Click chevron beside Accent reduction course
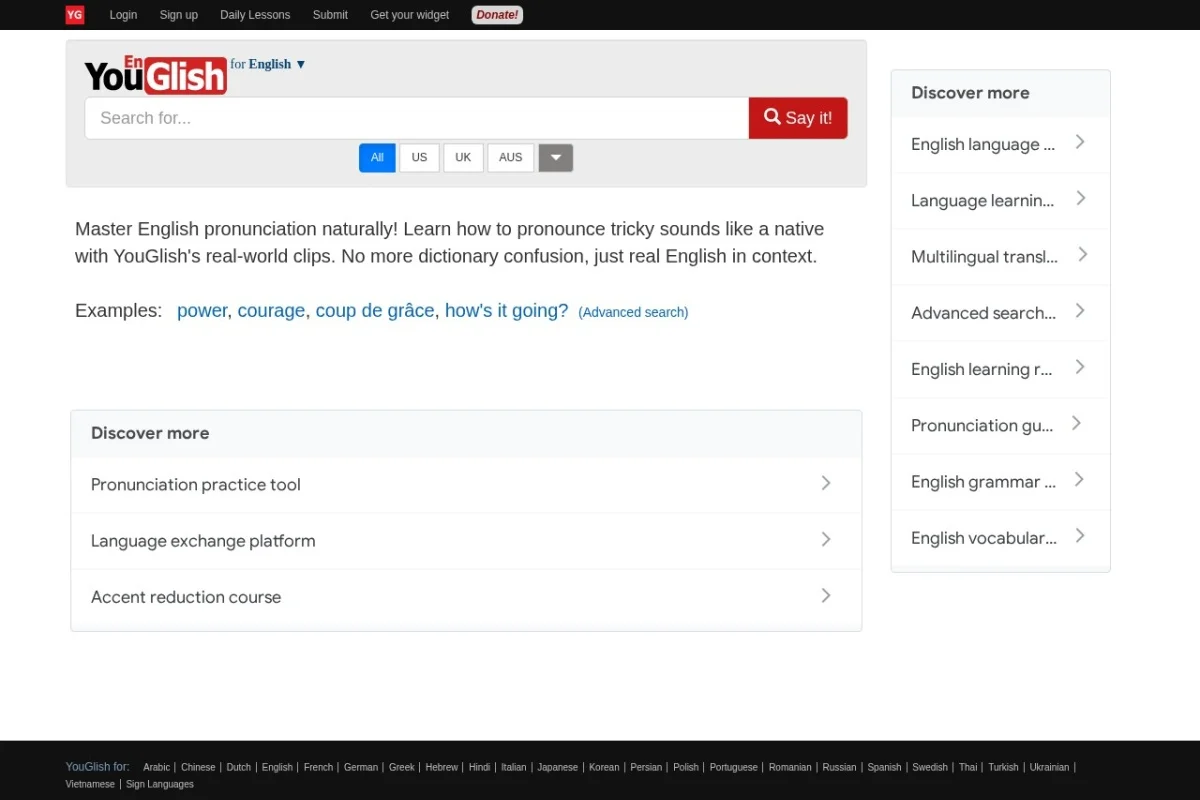 (826, 595)
